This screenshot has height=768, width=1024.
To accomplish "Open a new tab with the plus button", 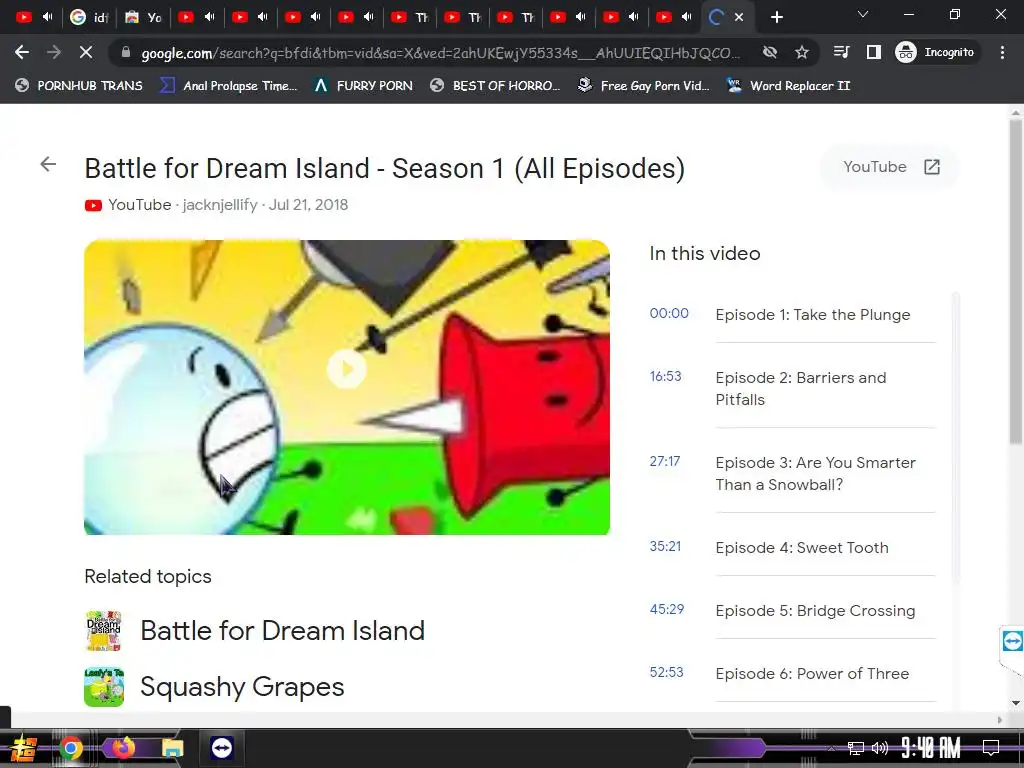I will click(x=776, y=17).
